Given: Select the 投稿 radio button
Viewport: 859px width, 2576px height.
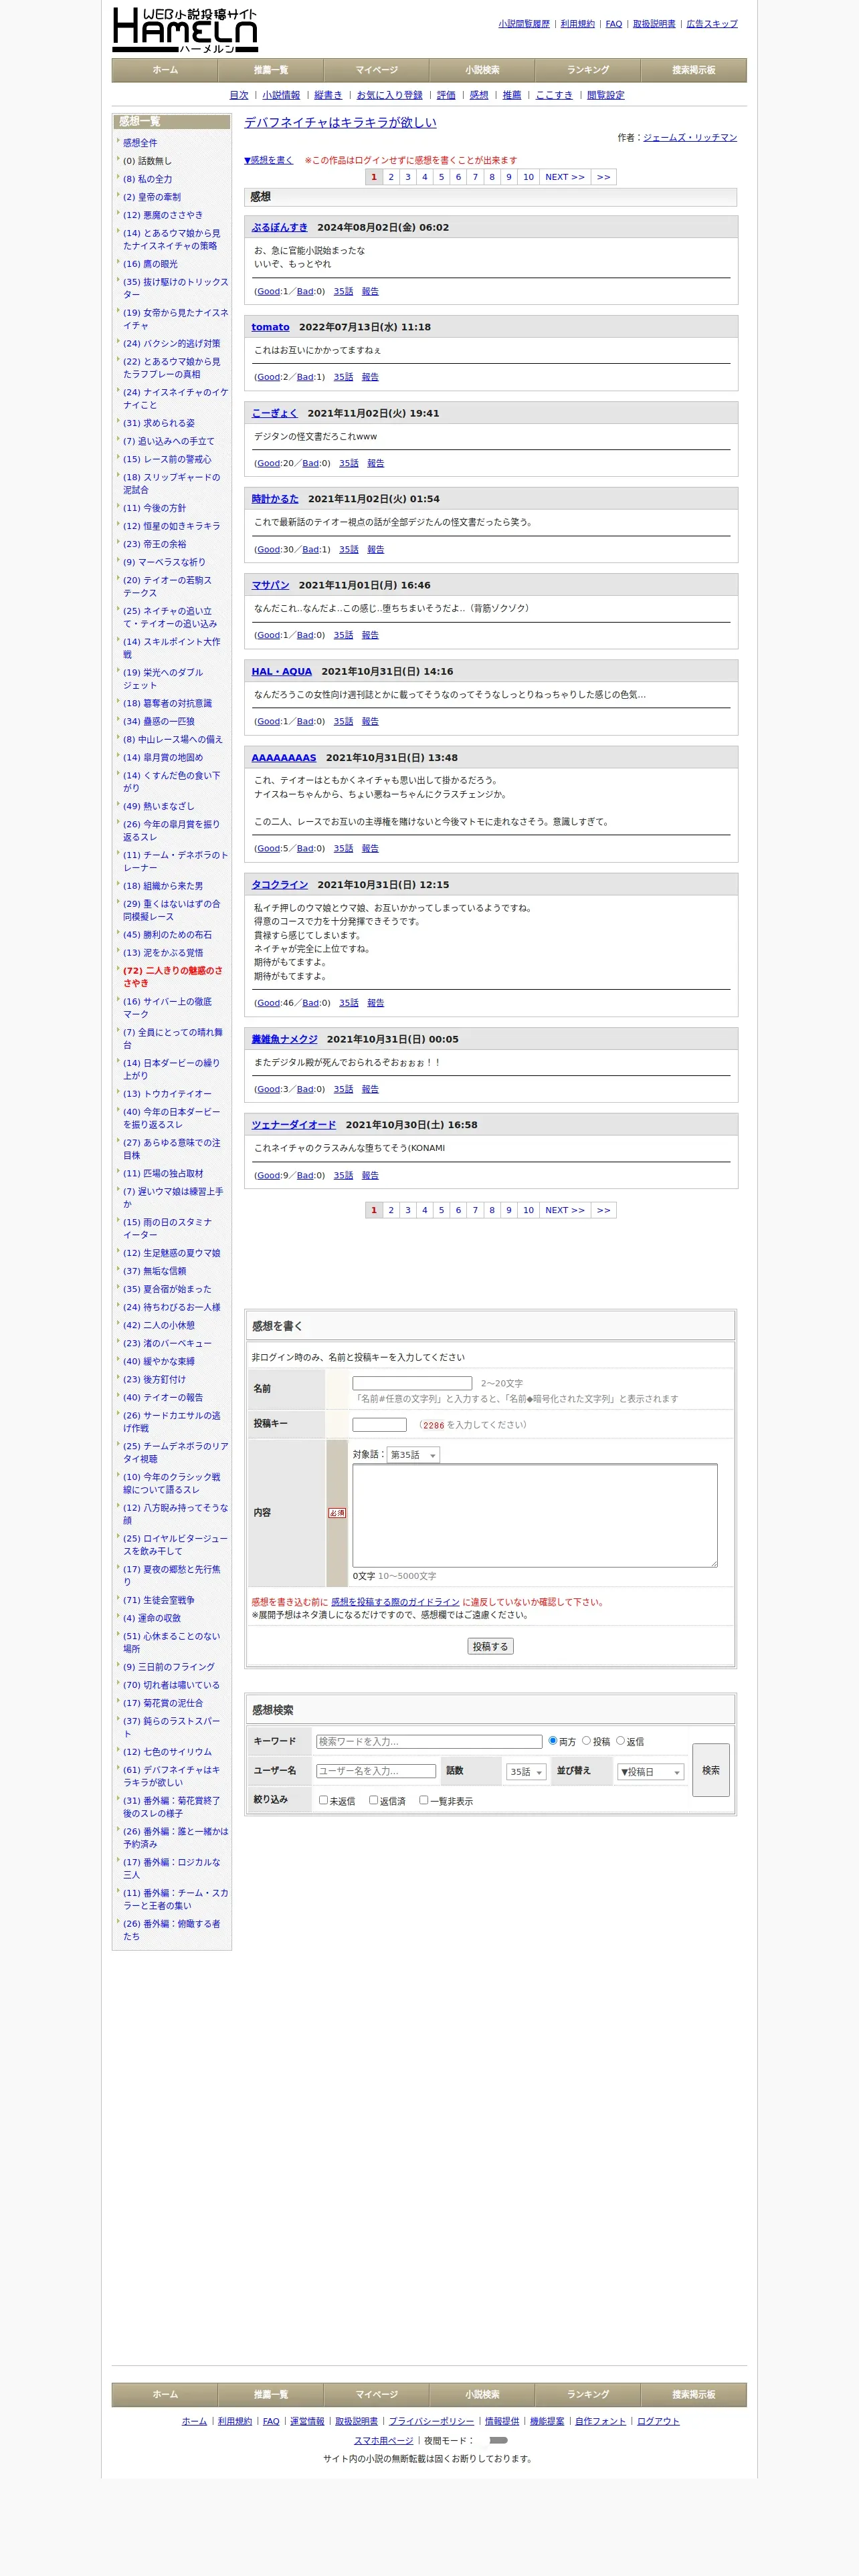Looking at the screenshot, I should (586, 1740).
